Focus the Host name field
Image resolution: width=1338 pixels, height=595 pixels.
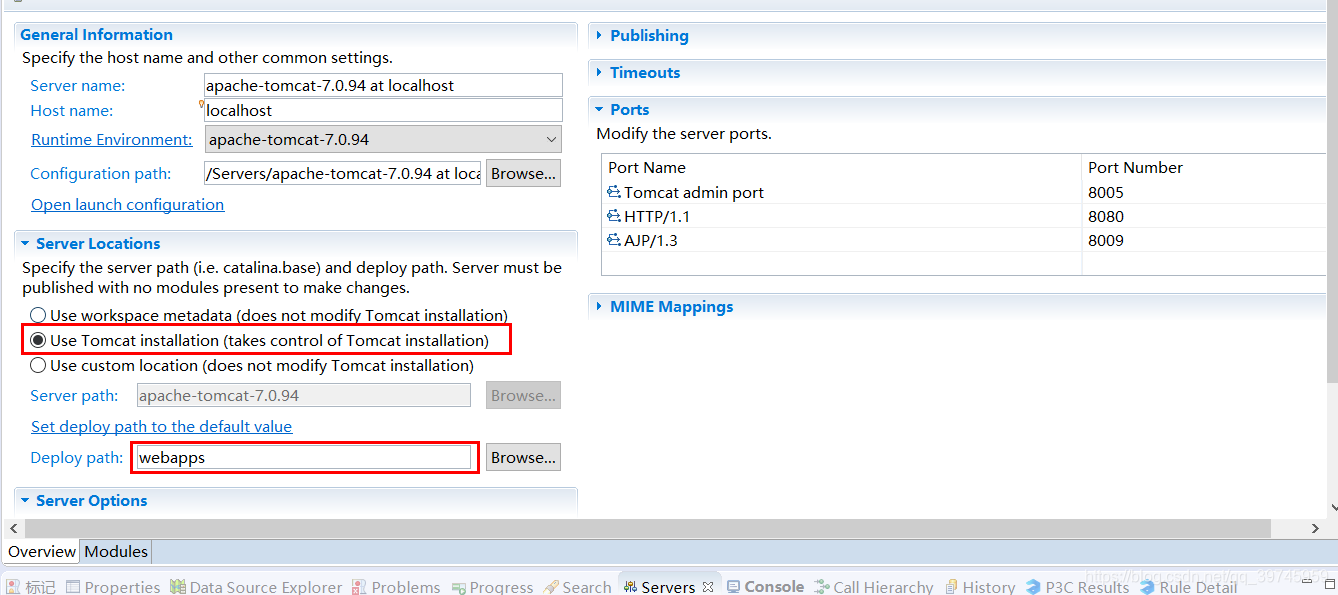(383, 110)
